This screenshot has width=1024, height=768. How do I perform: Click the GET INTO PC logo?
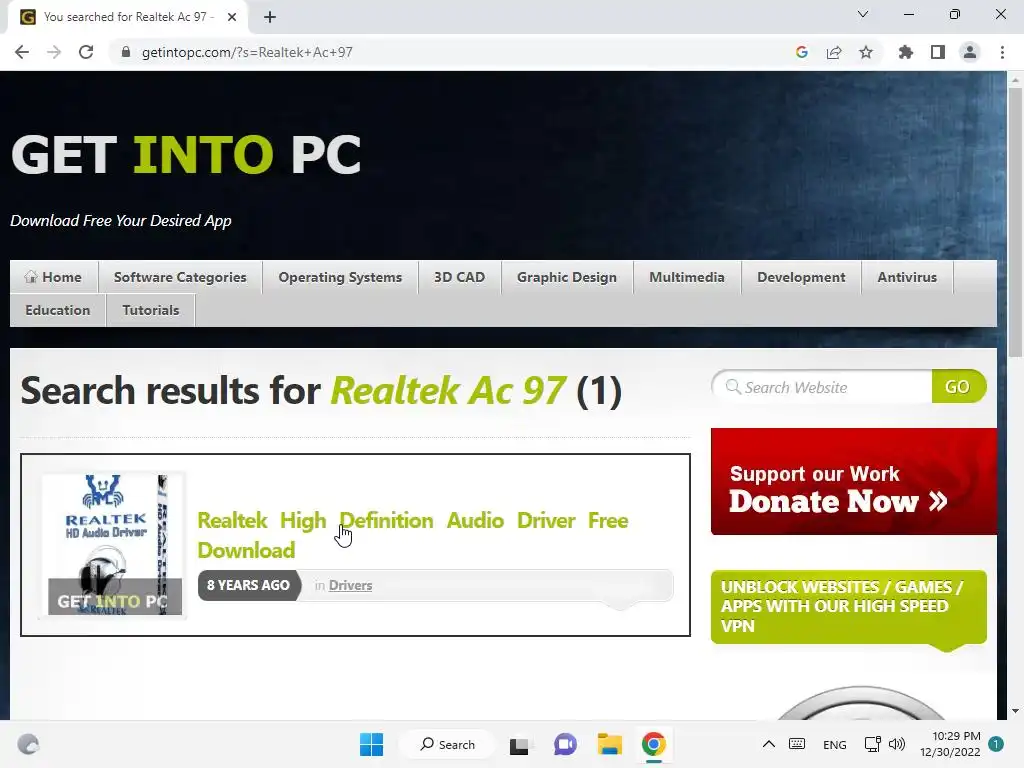(186, 155)
